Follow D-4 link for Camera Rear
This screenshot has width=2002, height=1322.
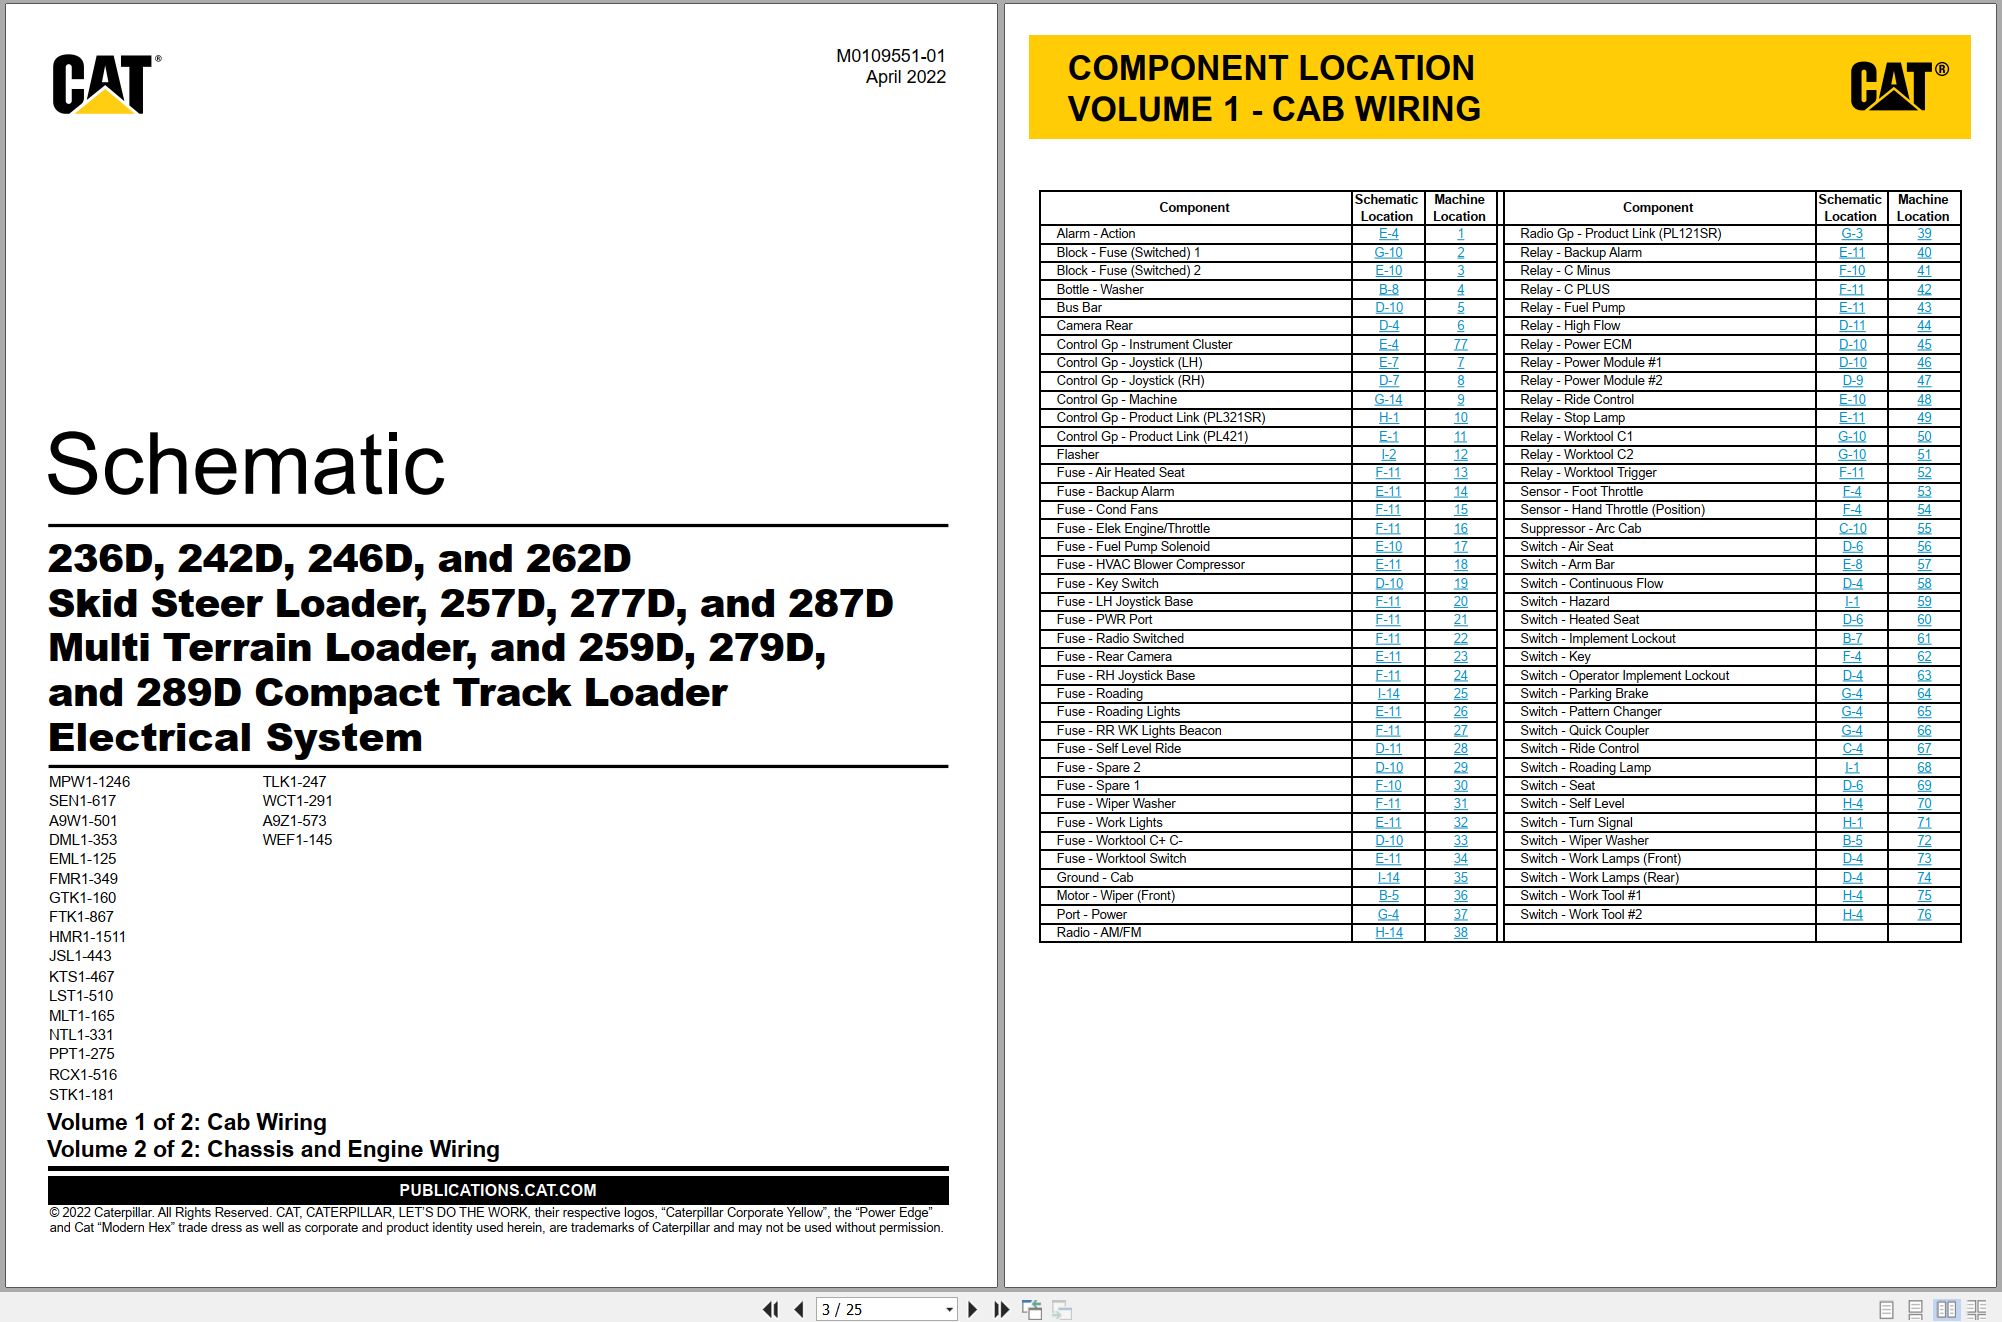pyautogui.click(x=1388, y=326)
